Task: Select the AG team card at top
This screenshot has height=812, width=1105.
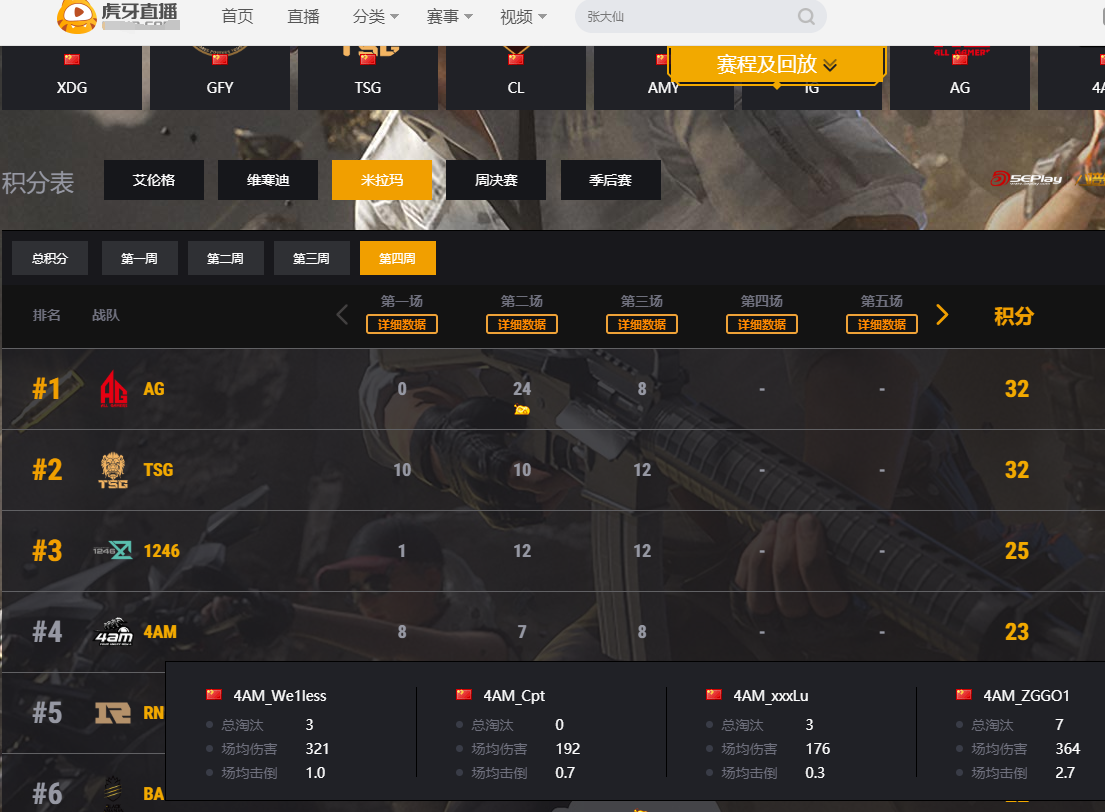Action: 960,78
